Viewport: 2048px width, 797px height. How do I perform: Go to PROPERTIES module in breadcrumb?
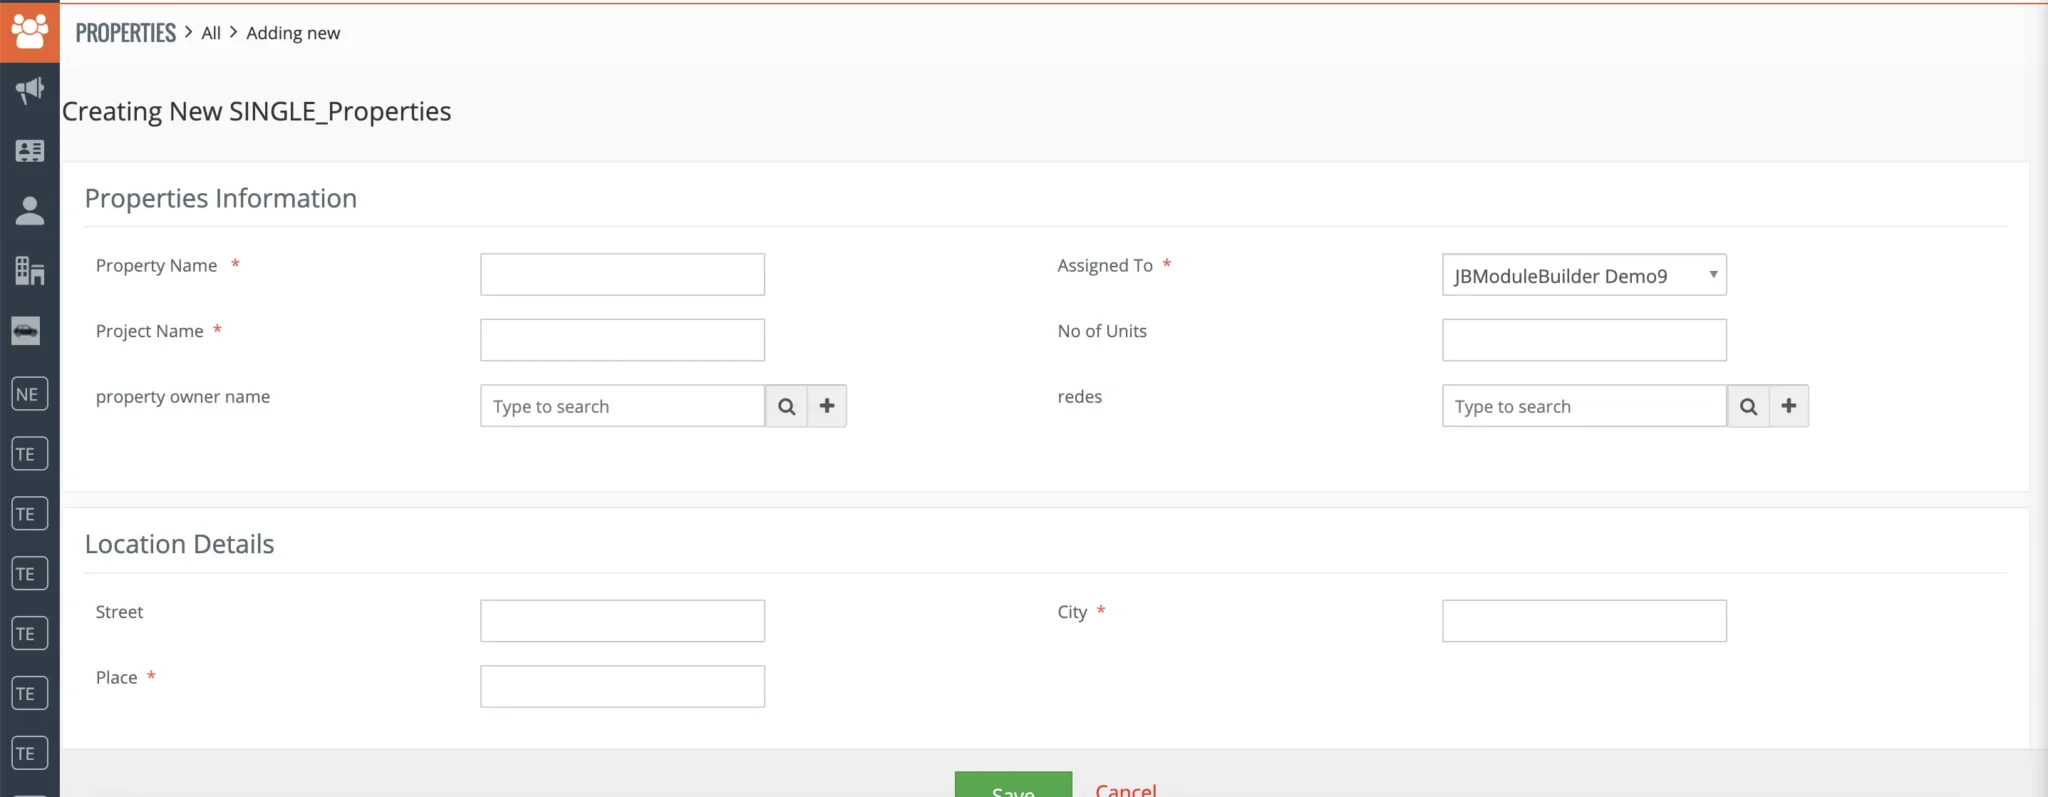(x=125, y=33)
